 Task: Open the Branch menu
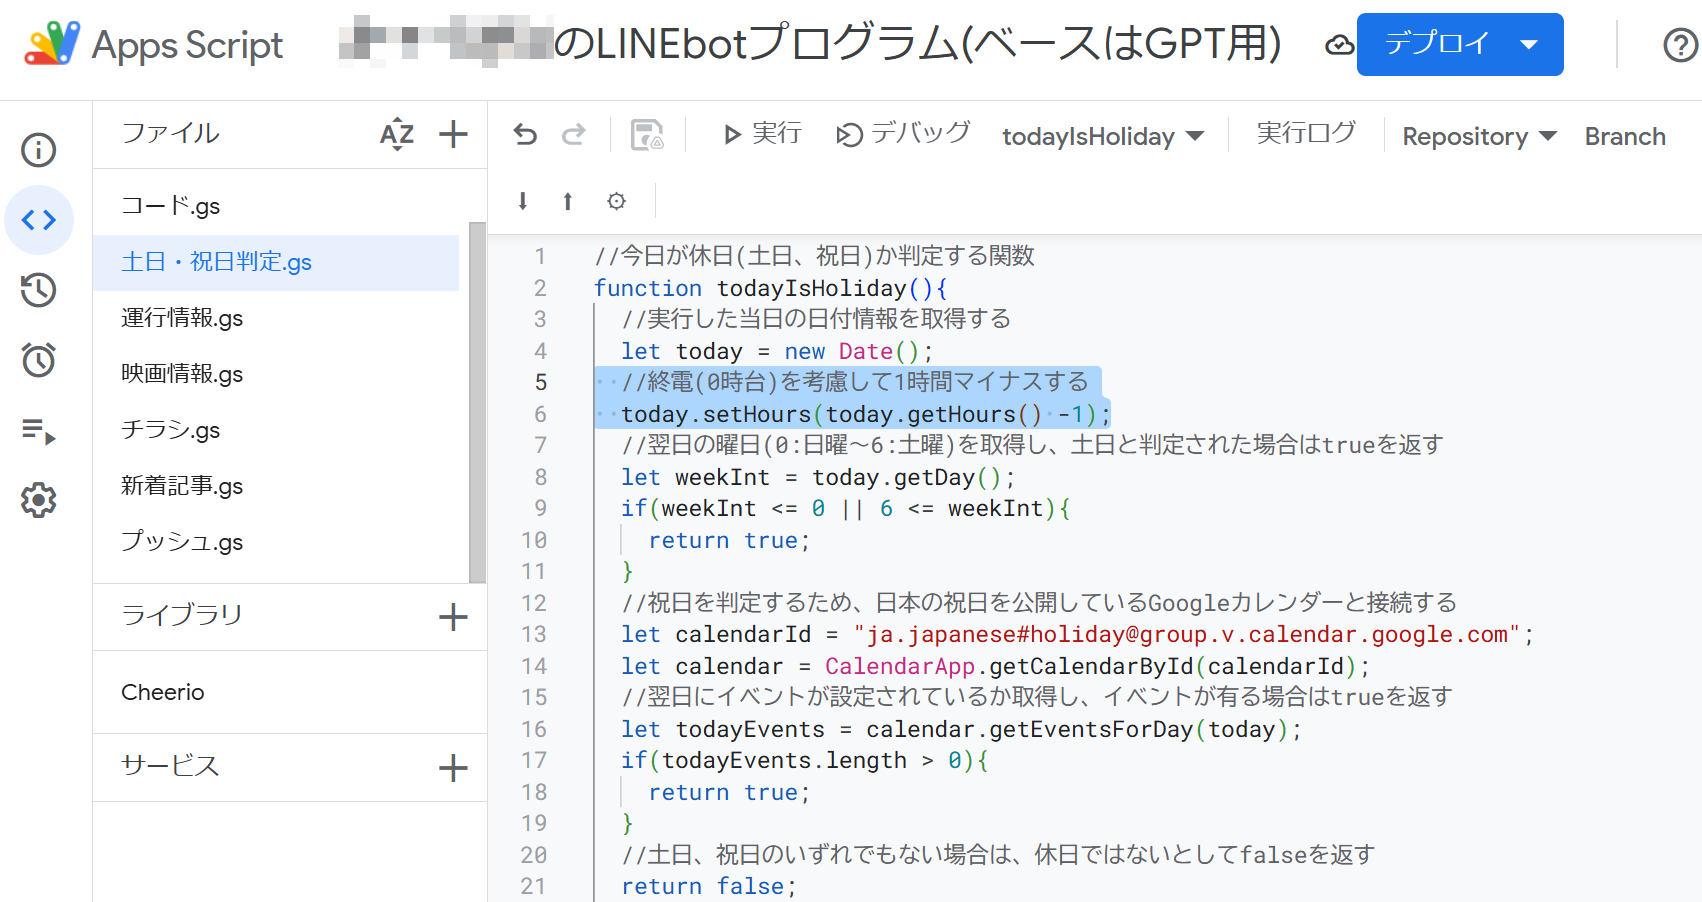click(1624, 136)
